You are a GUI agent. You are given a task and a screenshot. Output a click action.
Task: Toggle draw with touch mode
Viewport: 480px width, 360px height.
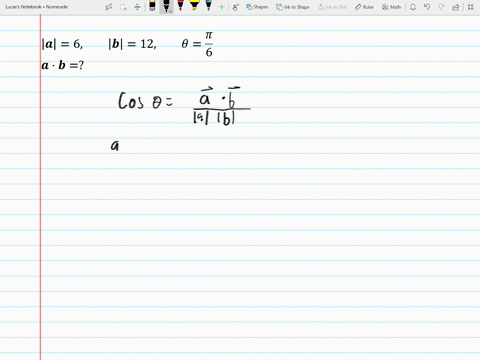[236, 7]
